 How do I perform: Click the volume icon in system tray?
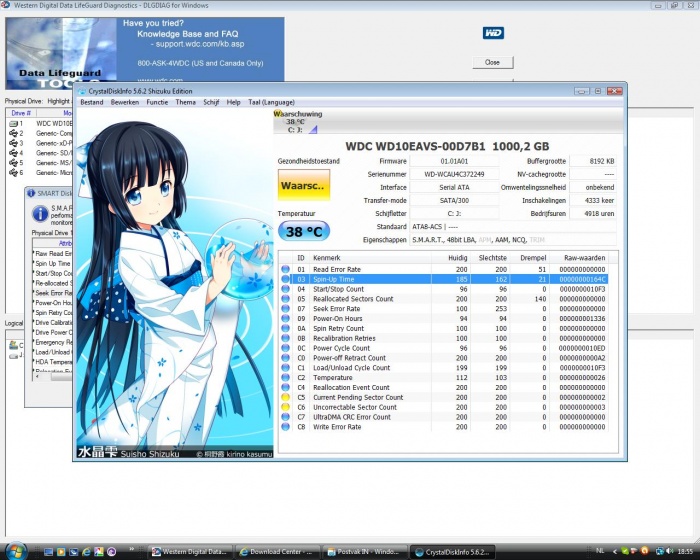tap(670, 551)
